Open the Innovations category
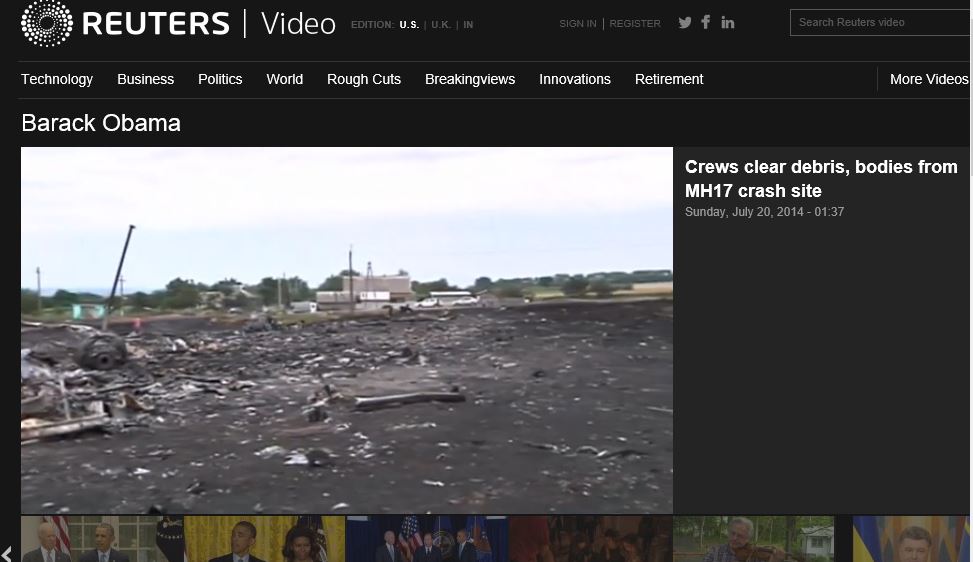973x562 pixels. click(575, 79)
